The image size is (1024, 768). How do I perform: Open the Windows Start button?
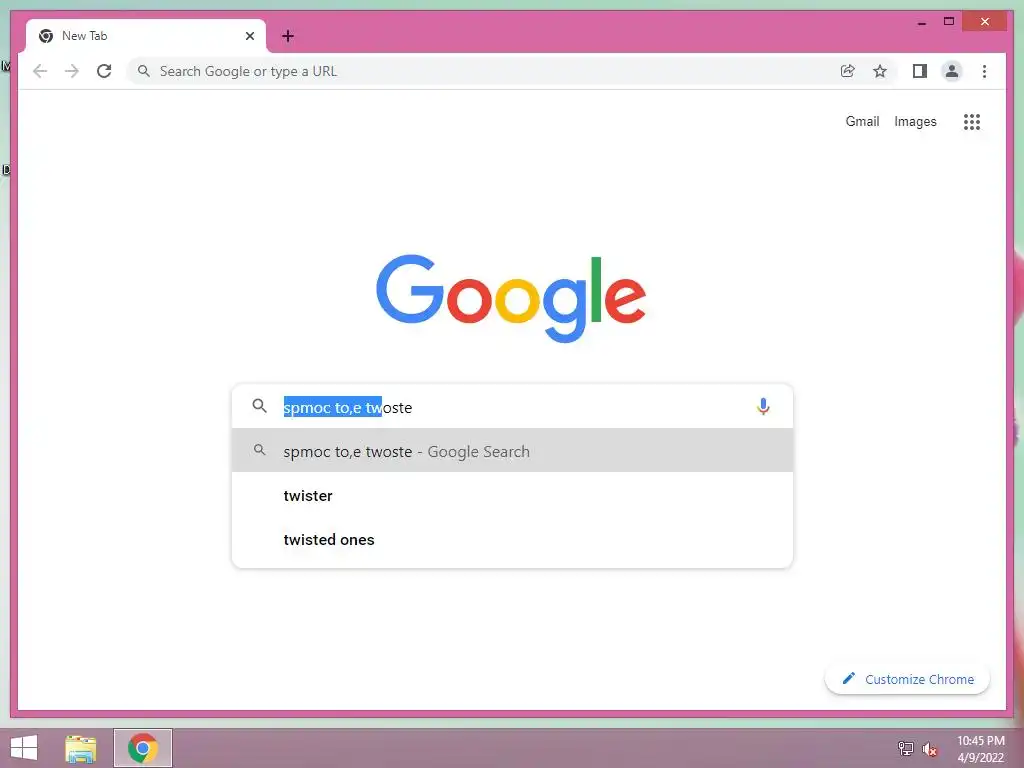coord(24,748)
